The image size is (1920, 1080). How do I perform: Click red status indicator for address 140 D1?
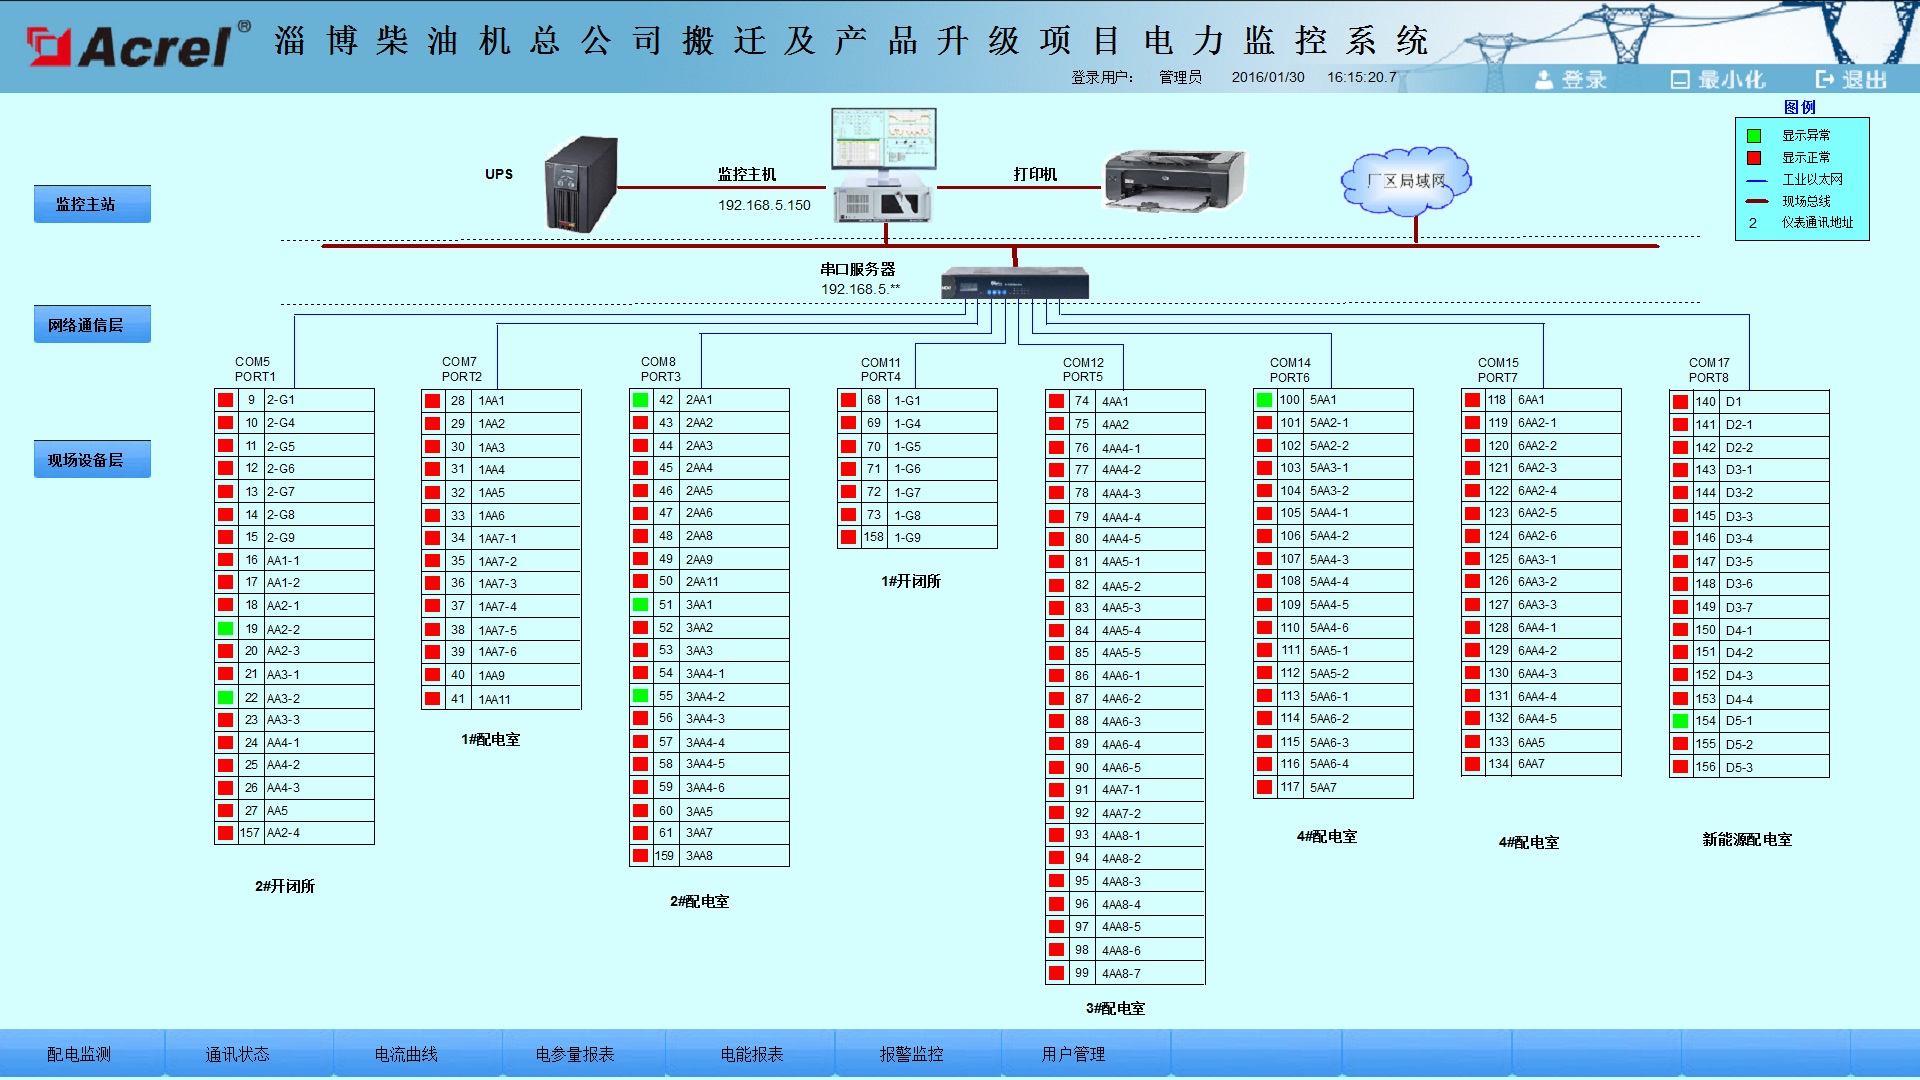(1680, 402)
